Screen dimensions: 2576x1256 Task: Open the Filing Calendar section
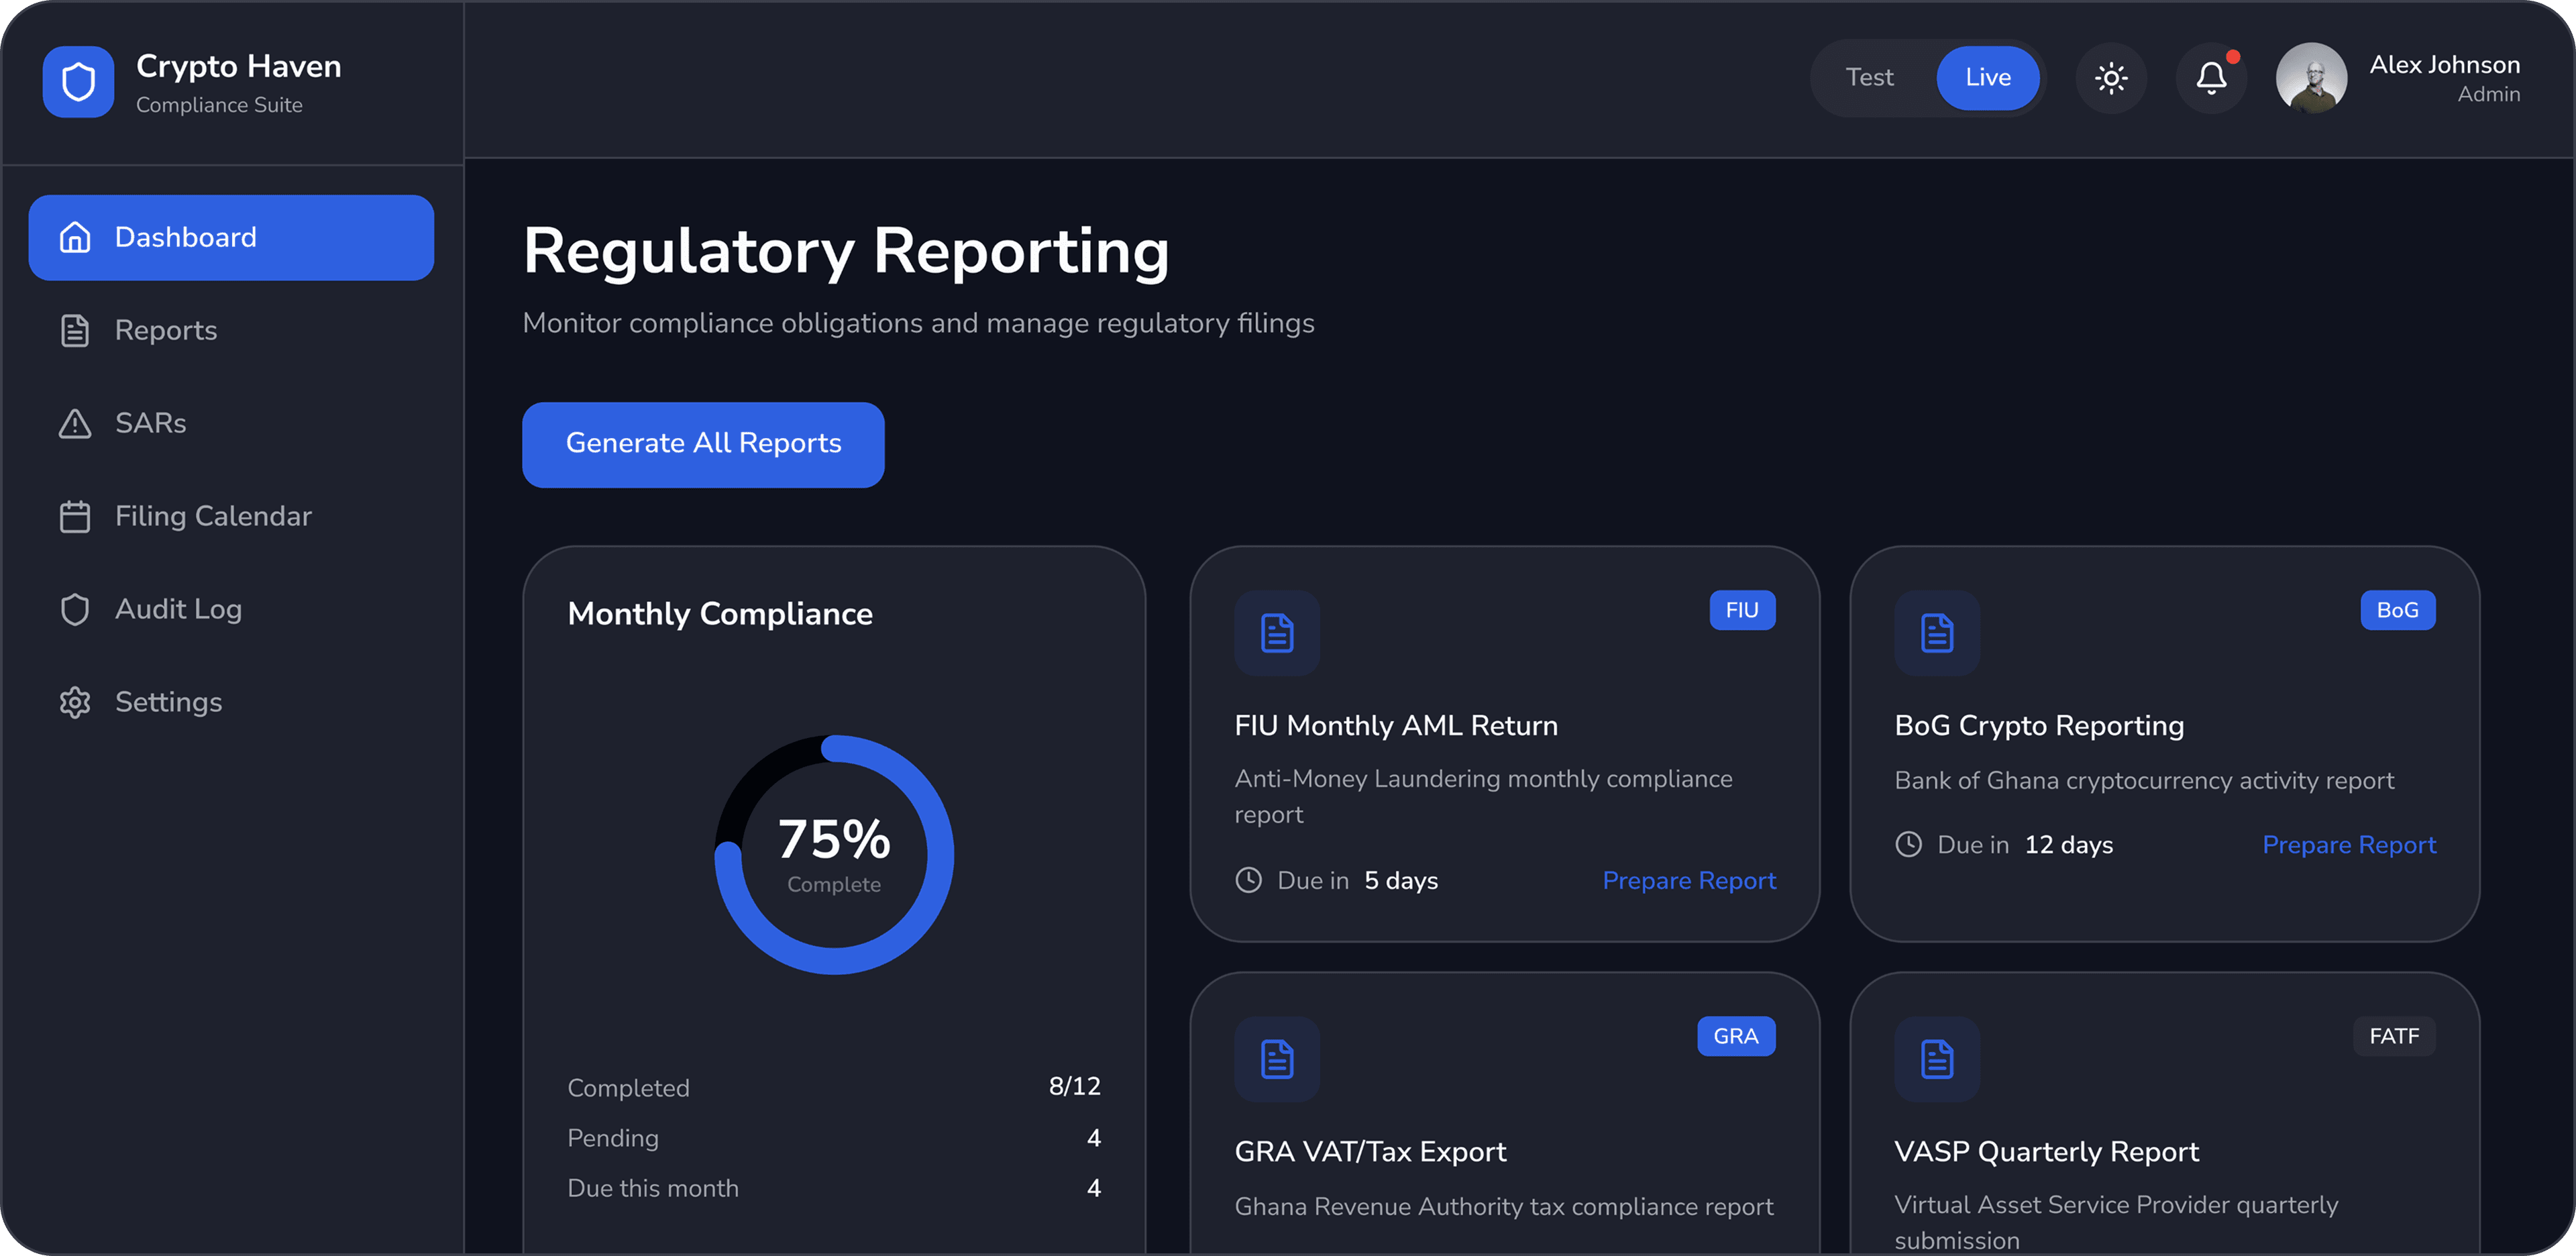pyautogui.click(x=213, y=516)
